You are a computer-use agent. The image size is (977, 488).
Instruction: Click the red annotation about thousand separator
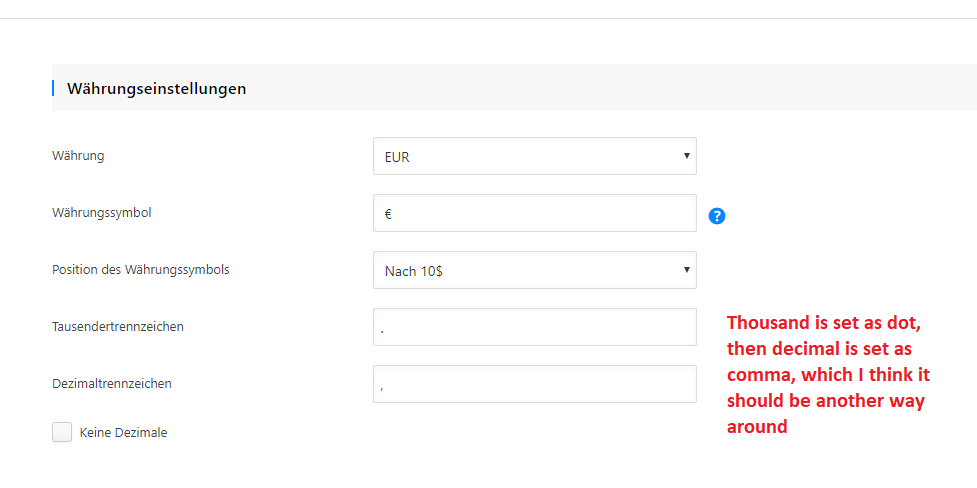(x=832, y=375)
